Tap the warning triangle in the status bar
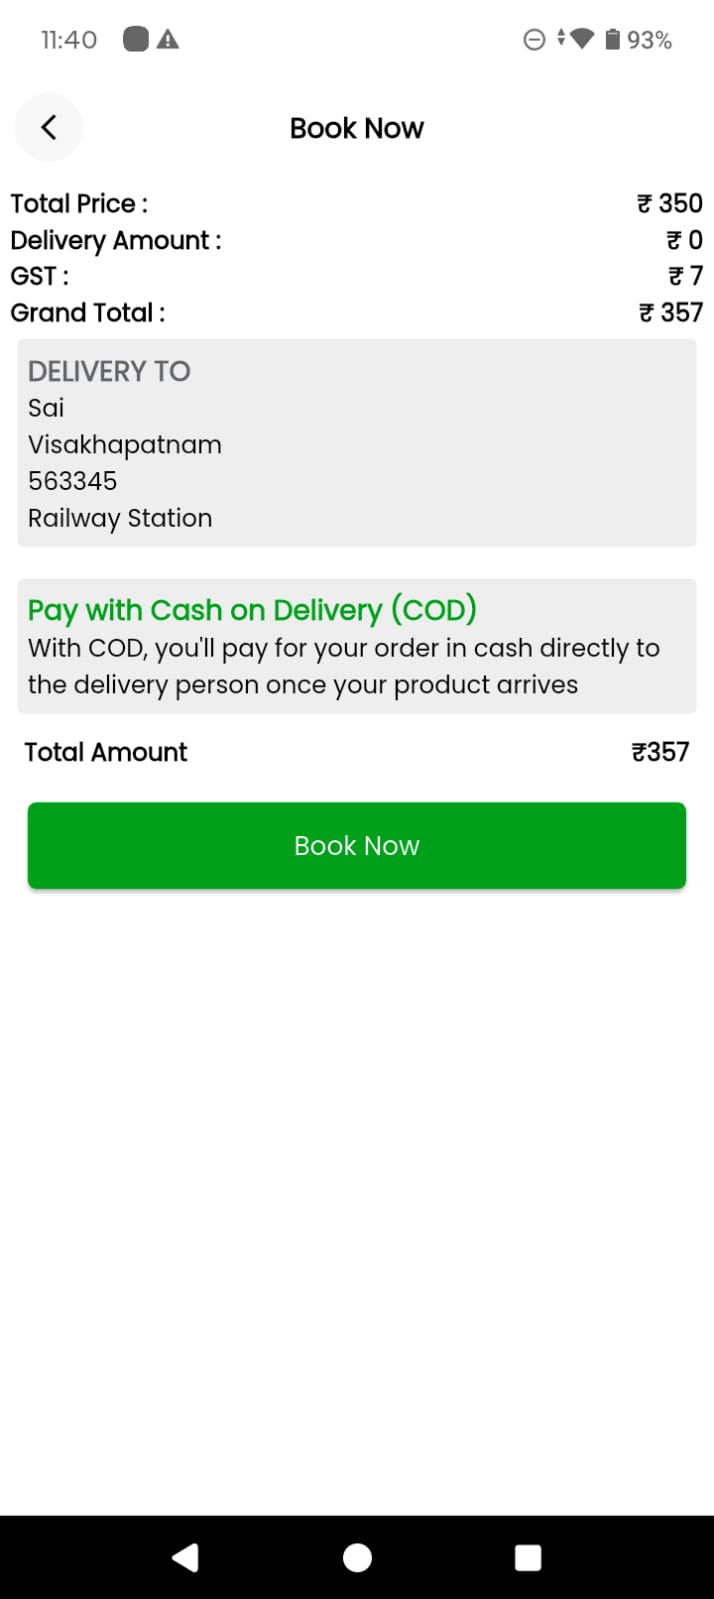Image resolution: width=714 pixels, height=1599 pixels. (x=169, y=40)
